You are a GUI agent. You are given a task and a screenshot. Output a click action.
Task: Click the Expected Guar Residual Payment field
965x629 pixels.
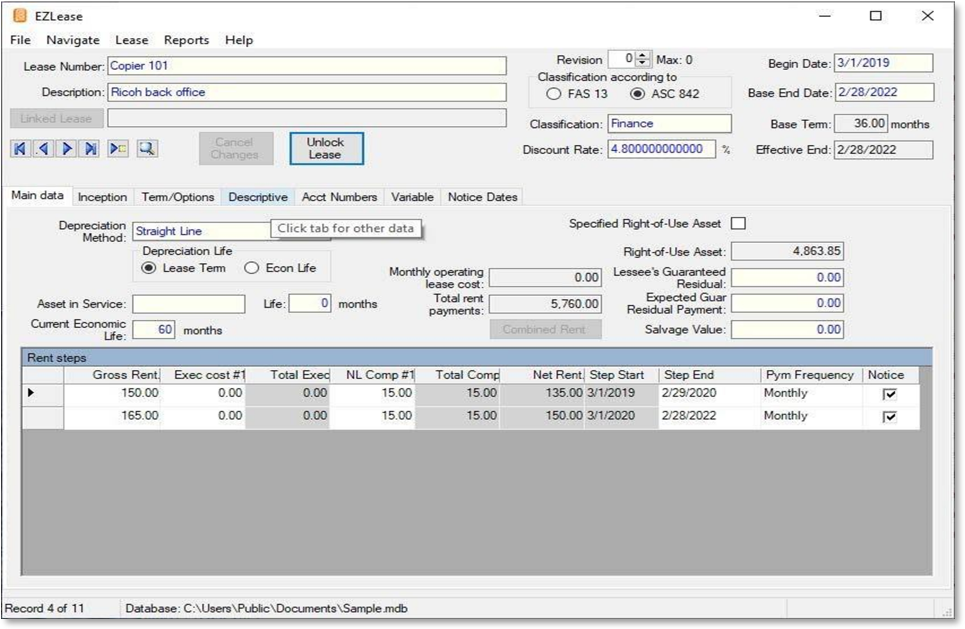pos(787,303)
